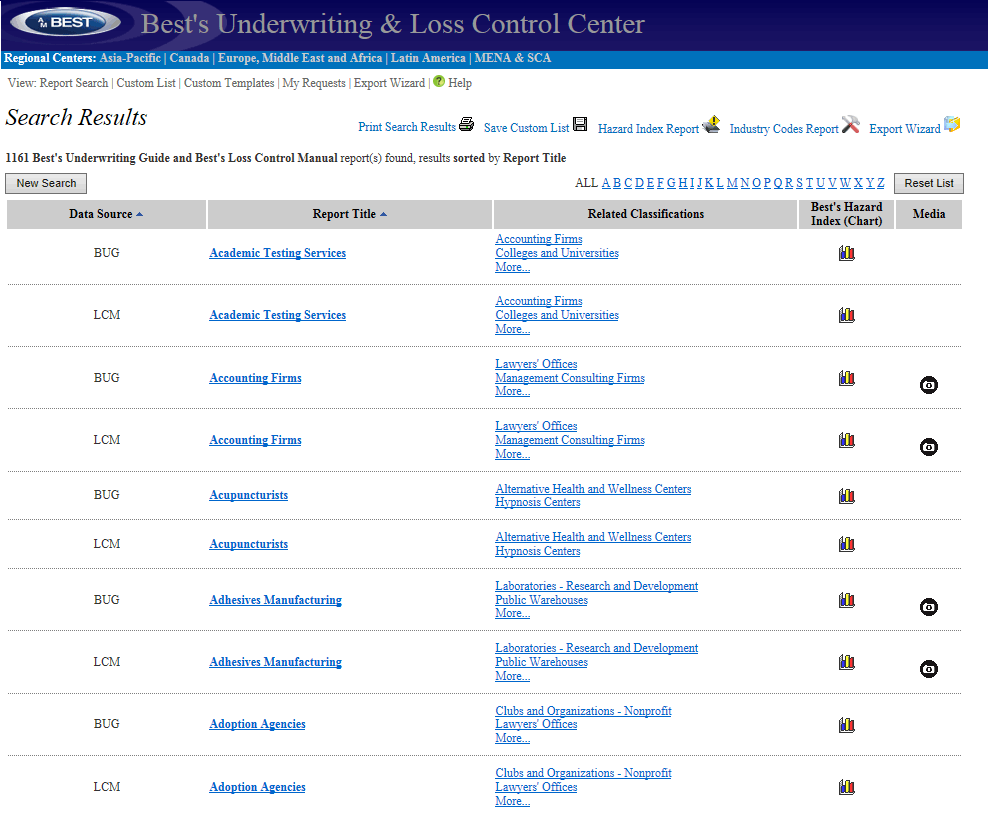This screenshot has width=988, height=818.
Task: Expand More... under LCM Academic Testing Services
Action: (512, 329)
